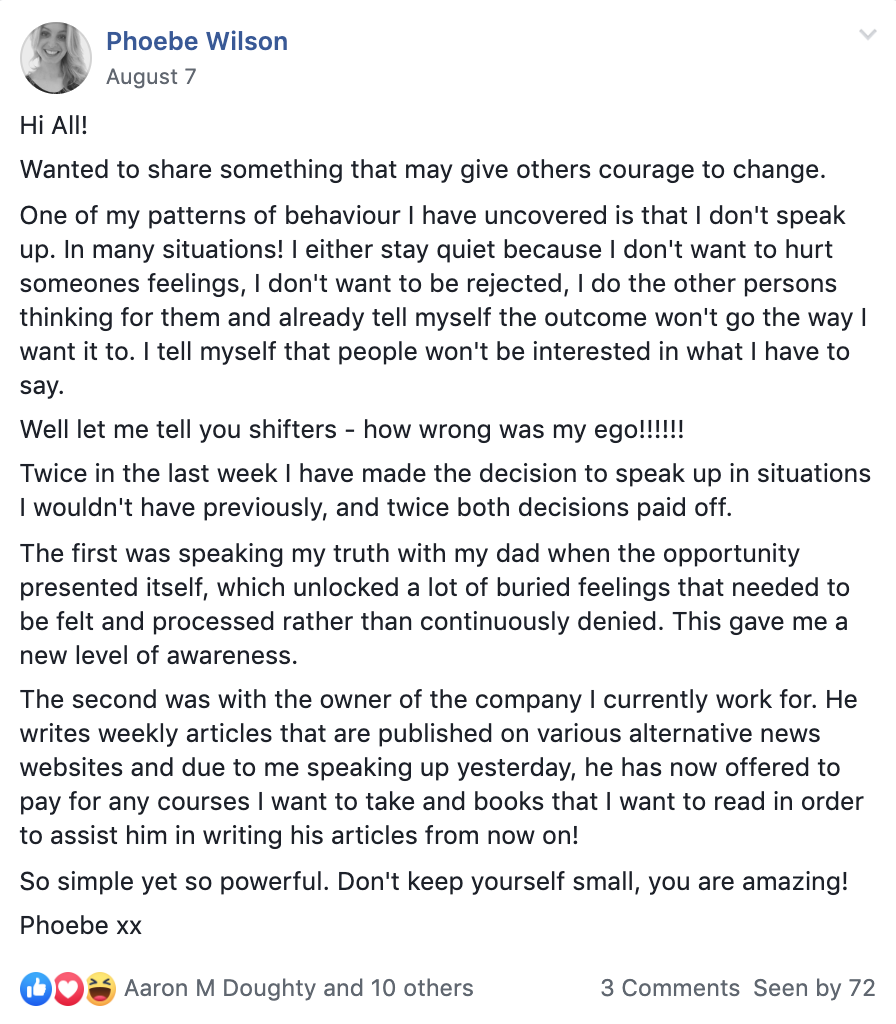Open Phoebe Wilson's profile picture

pyautogui.click(x=56, y=58)
